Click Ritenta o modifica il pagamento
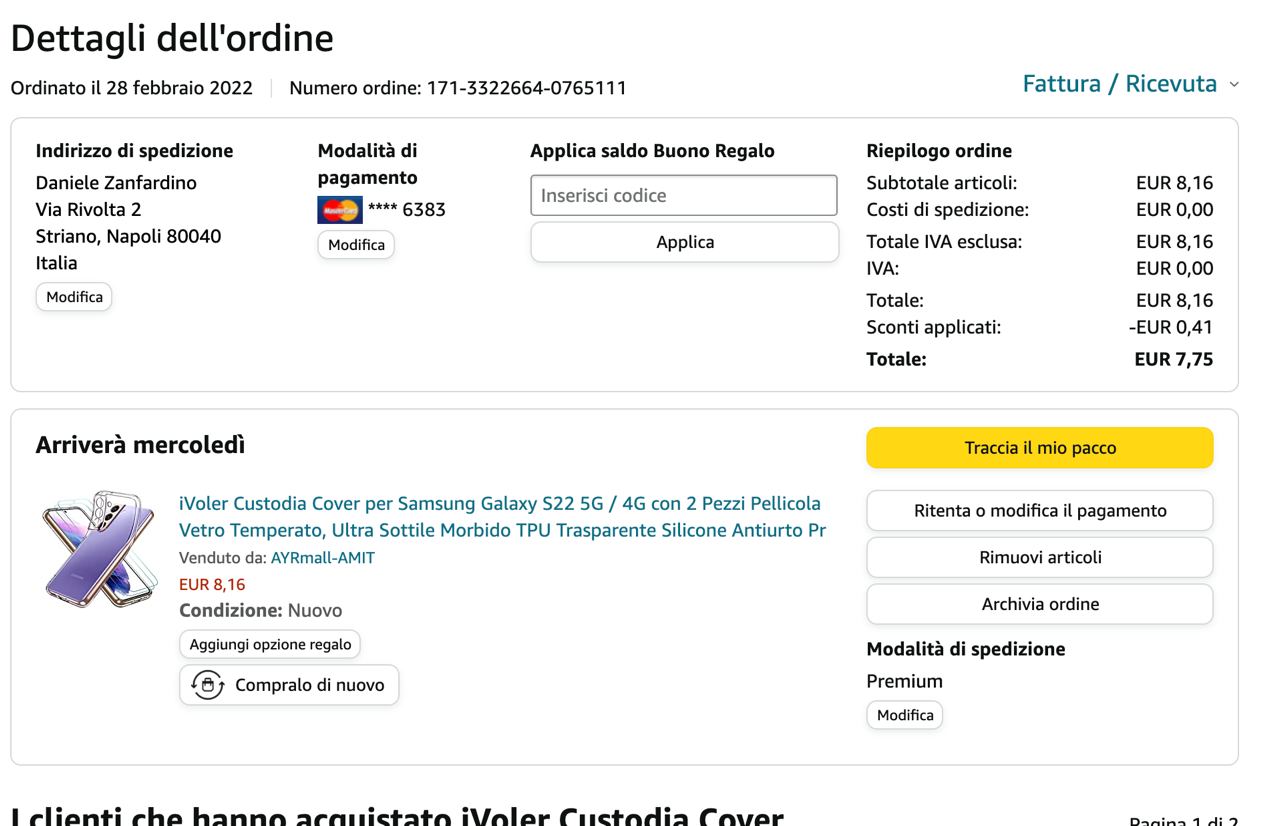Image resolution: width=1280 pixels, height=826 pixels. click(x=1039, y=511)
